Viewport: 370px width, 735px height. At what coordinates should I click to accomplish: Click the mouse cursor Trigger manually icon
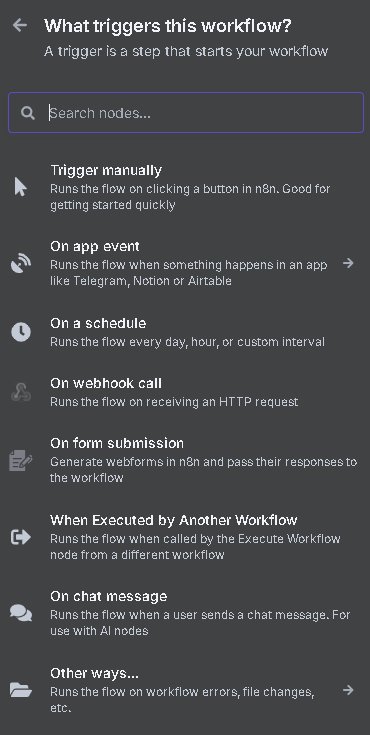click(x=21, y=187)
